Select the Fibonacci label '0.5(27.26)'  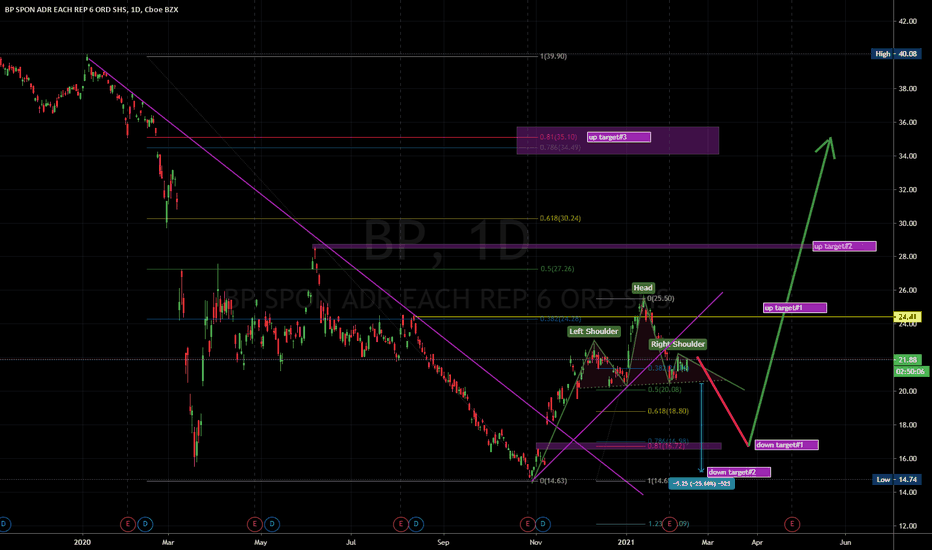(557, 269)
